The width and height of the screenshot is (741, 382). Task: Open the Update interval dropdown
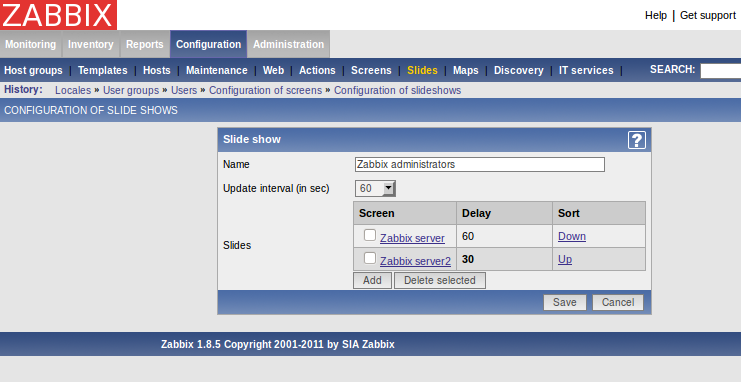pyautogui.click(x=375, y=188)
